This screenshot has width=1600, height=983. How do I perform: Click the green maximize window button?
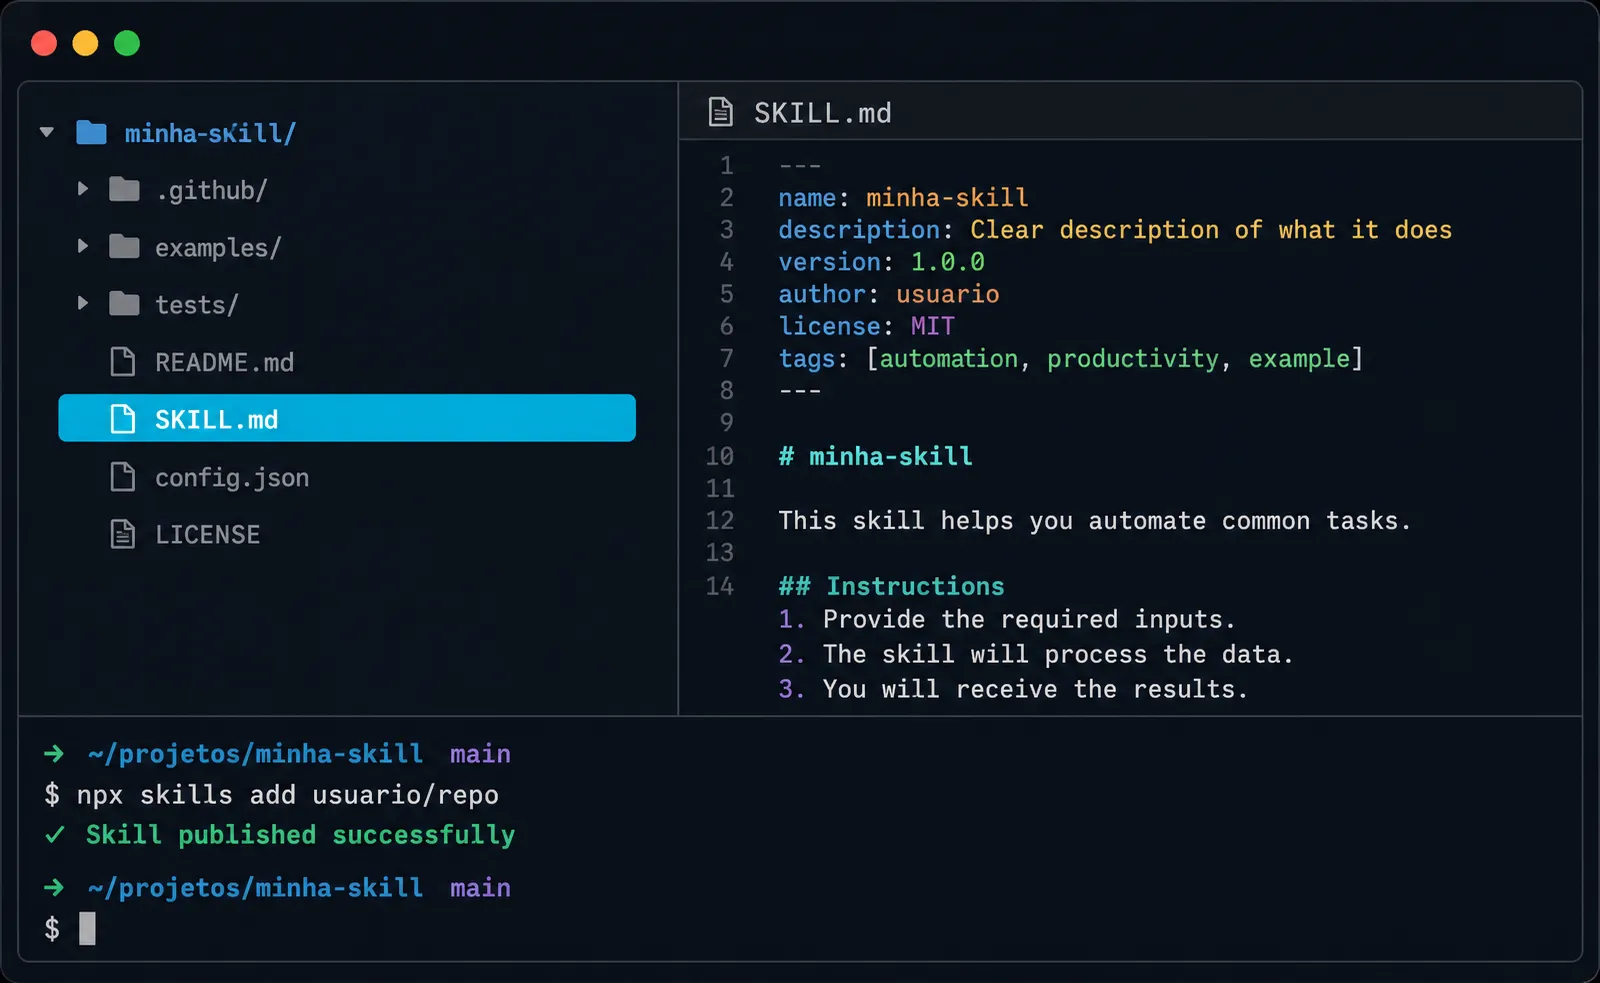point(127,43)
